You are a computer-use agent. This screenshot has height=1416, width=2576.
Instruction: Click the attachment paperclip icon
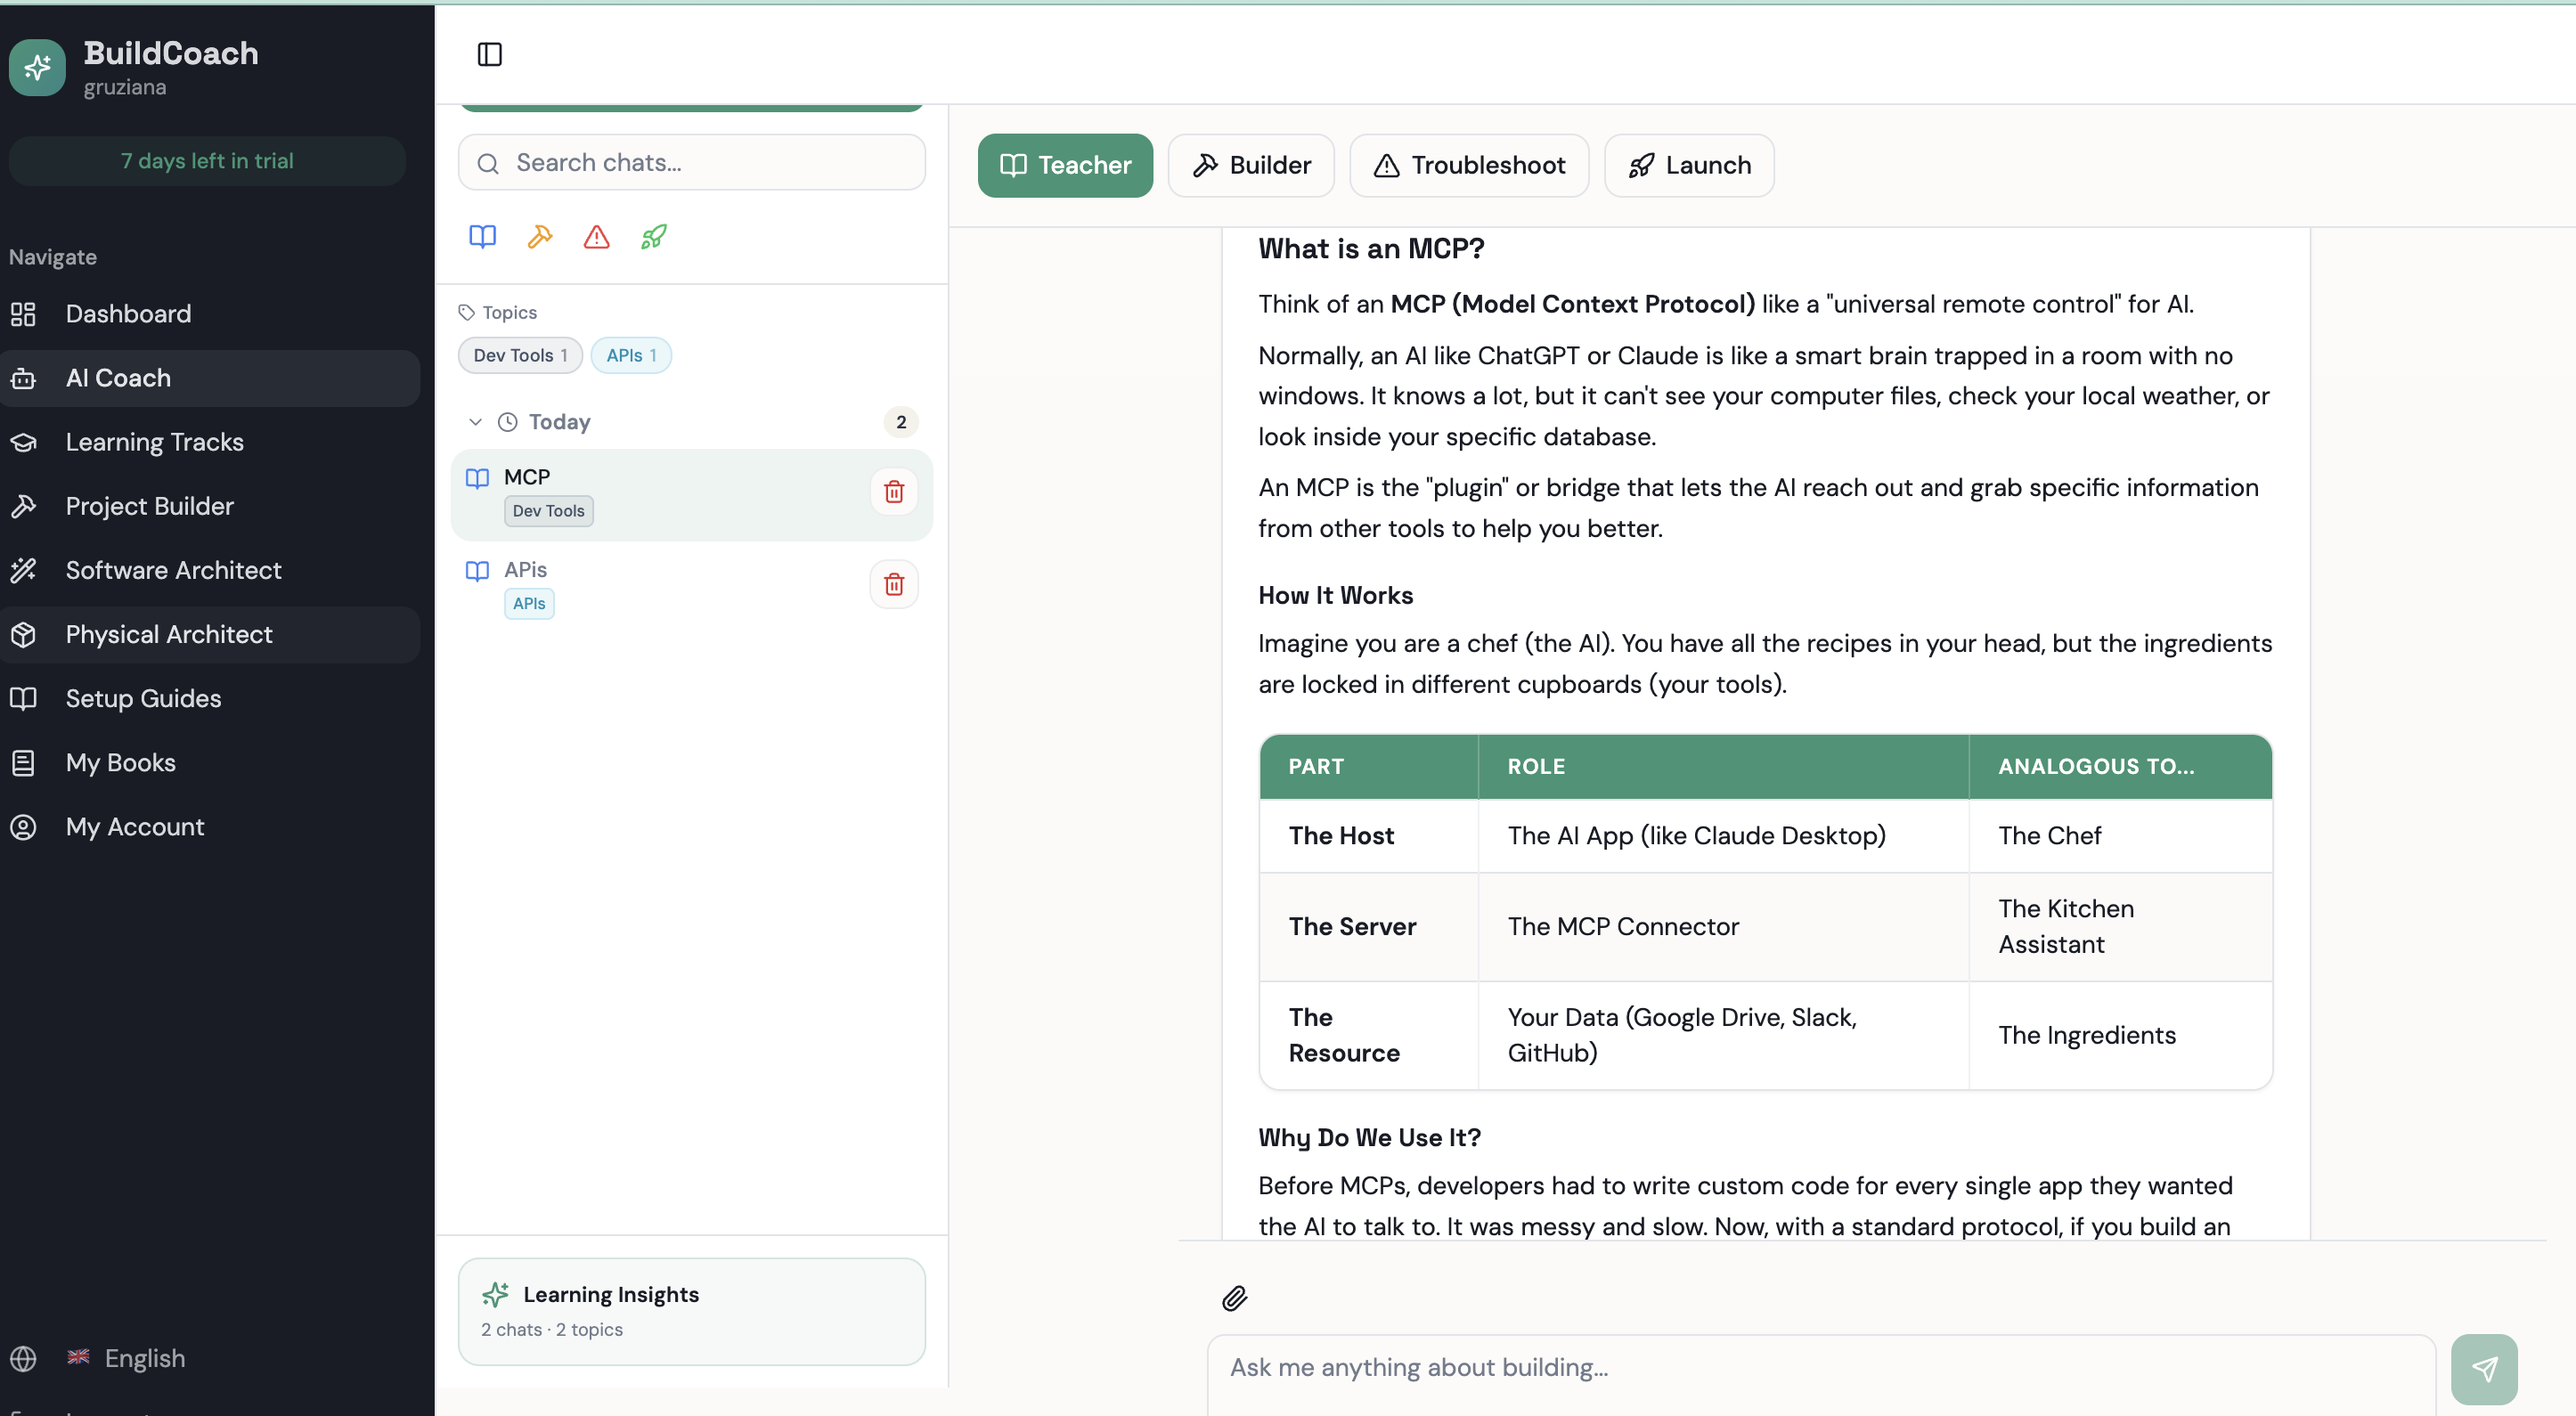pyautogui.click(x=1234, y=1298)
